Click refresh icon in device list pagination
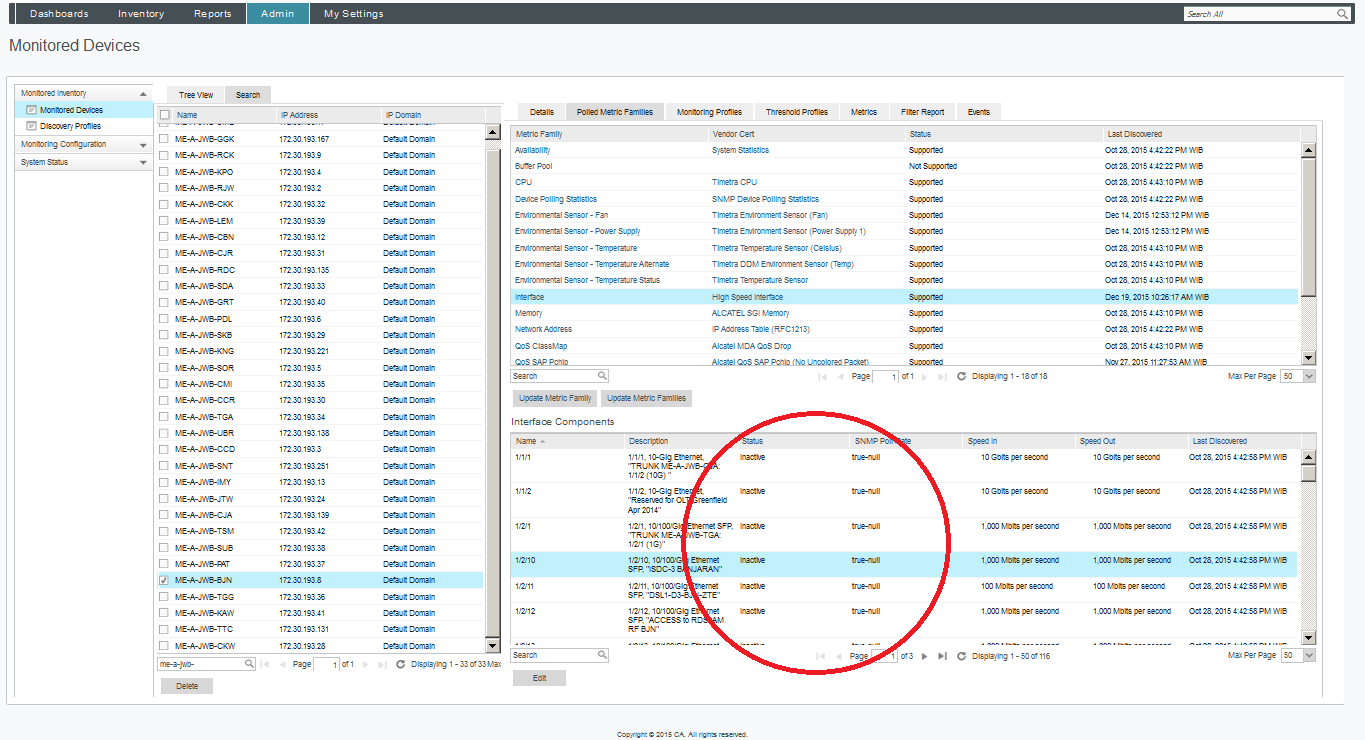1365x740 pixels. tap(401, 662)
